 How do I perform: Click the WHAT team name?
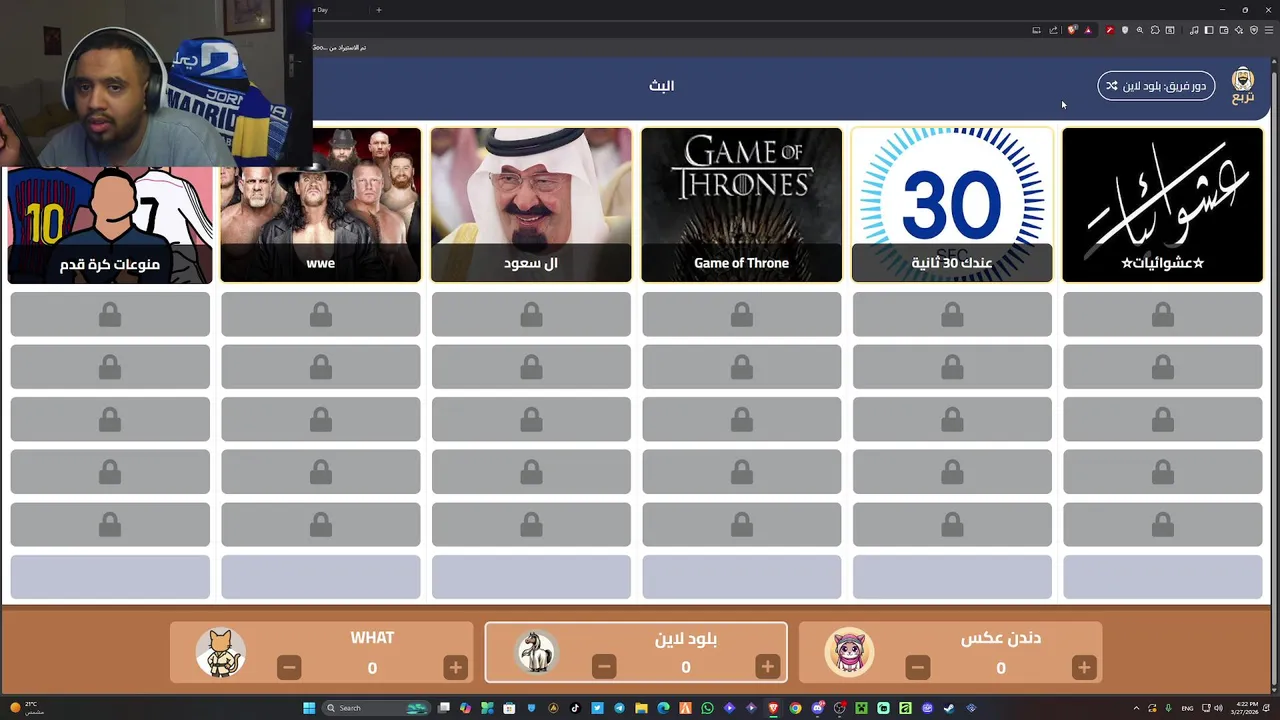click(372, 638)
